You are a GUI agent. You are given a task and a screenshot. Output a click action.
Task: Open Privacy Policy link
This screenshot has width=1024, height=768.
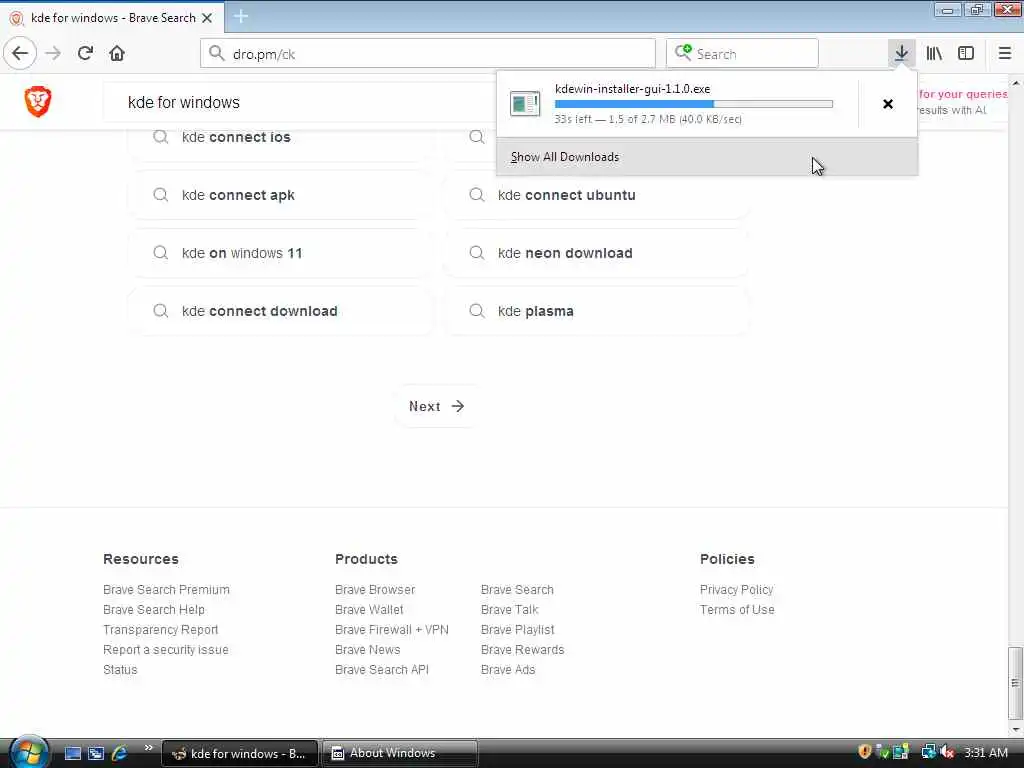coord(736,590)
